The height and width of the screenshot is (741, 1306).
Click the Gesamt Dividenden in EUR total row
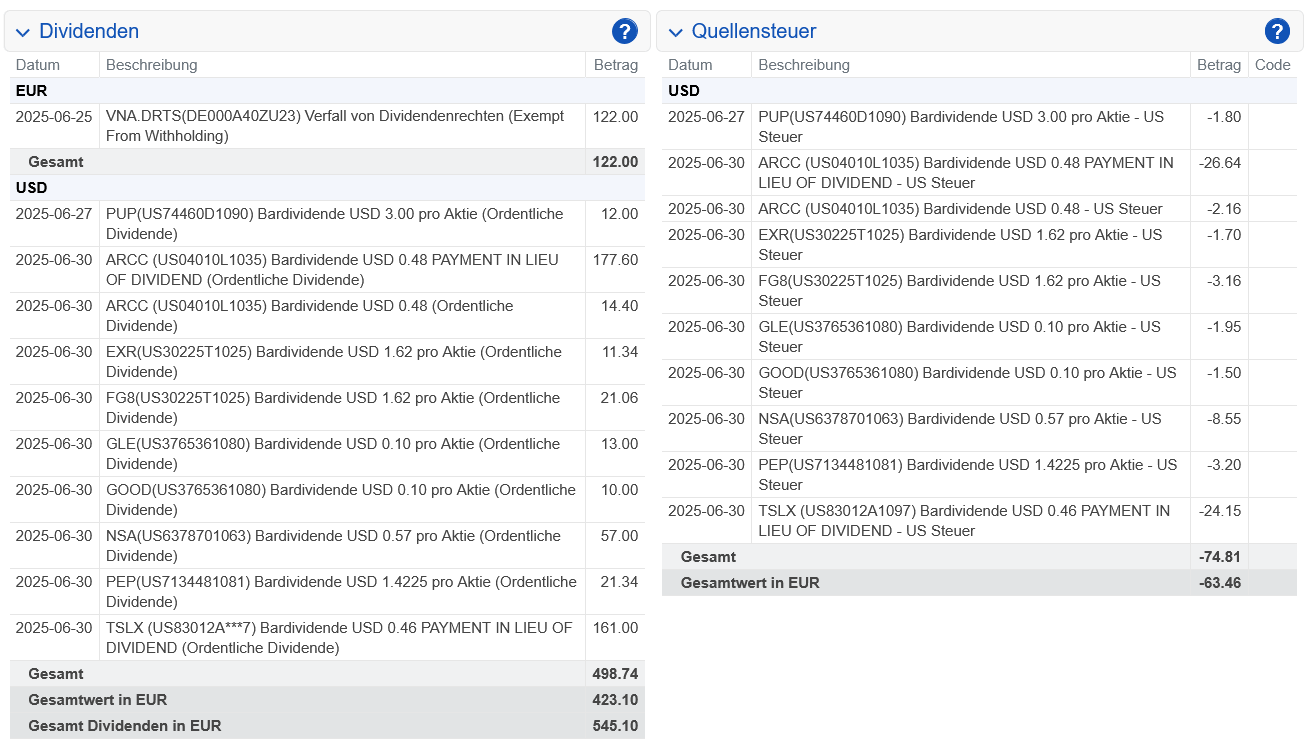pyautogui.click(x=125, y=726)
